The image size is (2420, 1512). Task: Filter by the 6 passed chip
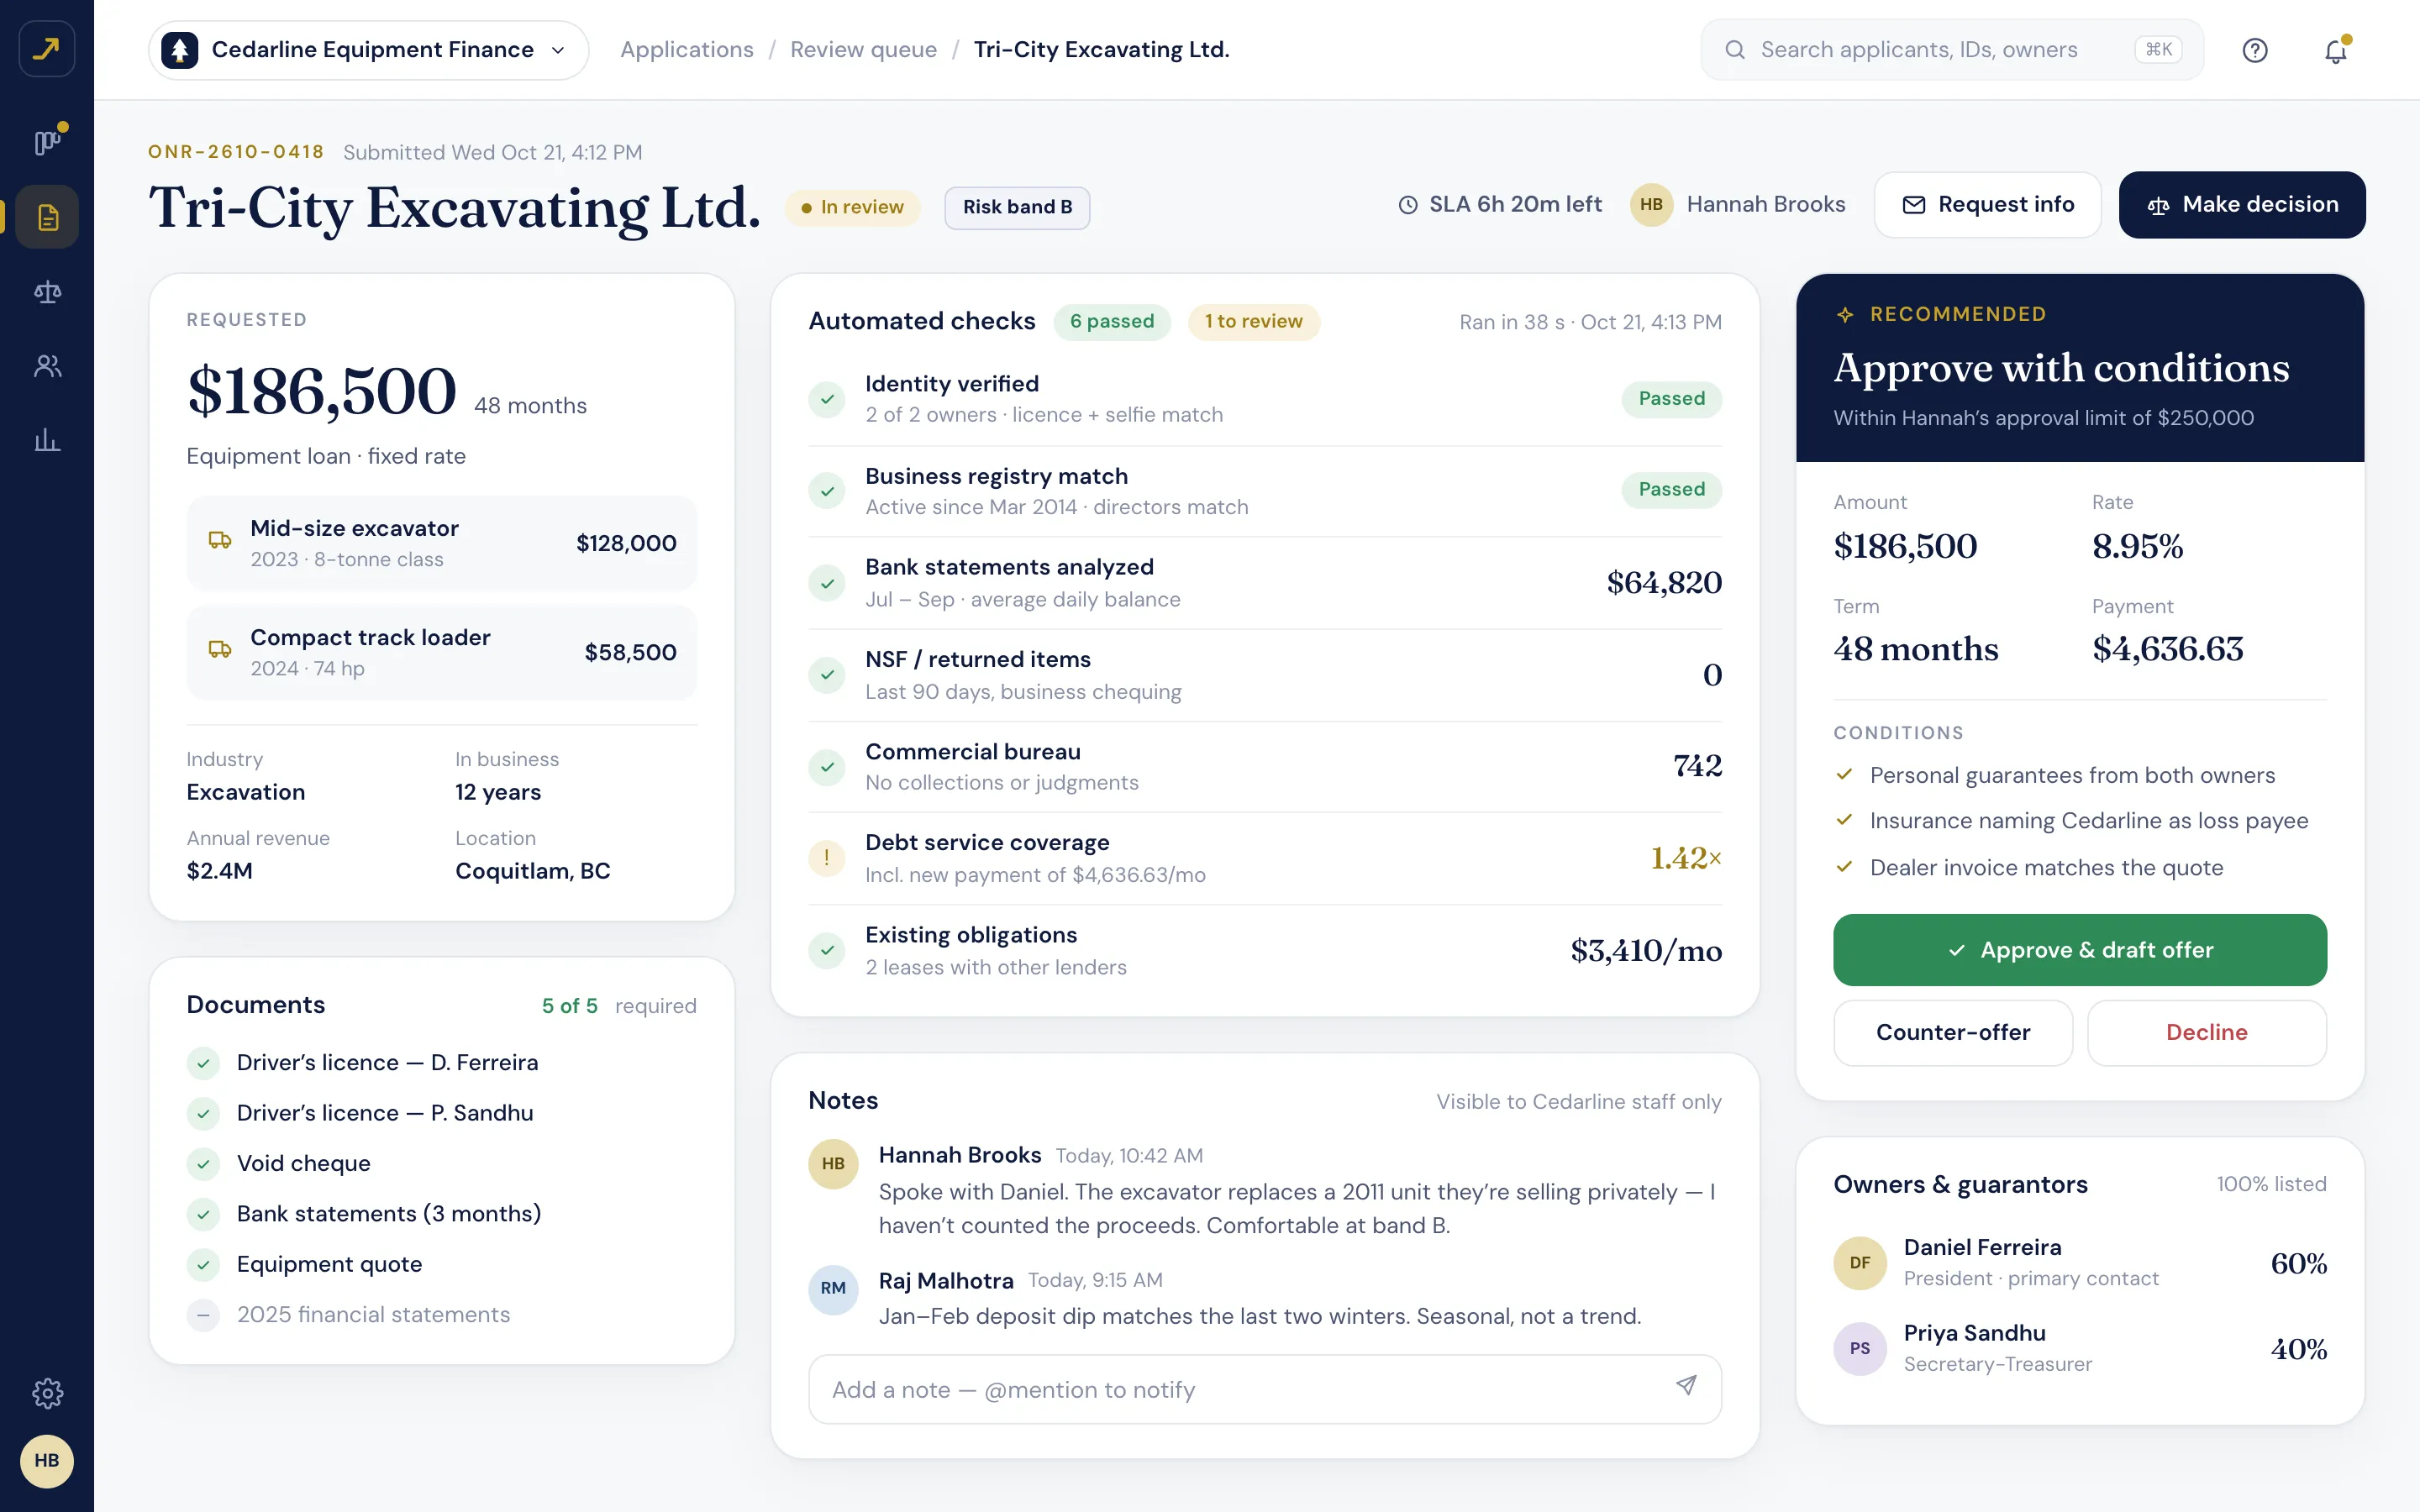(1111, 322)
